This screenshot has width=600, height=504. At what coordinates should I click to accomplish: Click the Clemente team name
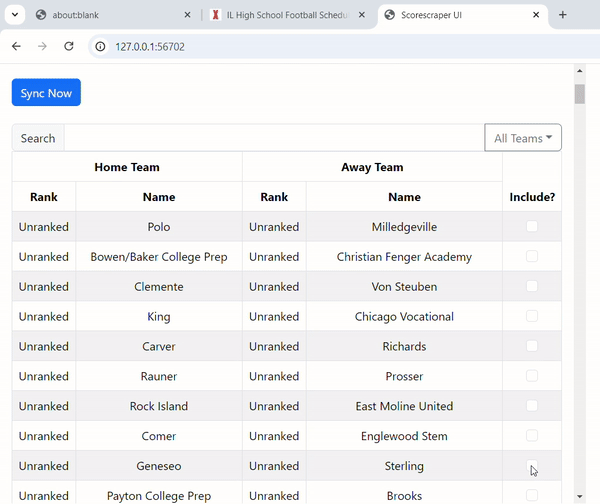click(x=159, y=287)
